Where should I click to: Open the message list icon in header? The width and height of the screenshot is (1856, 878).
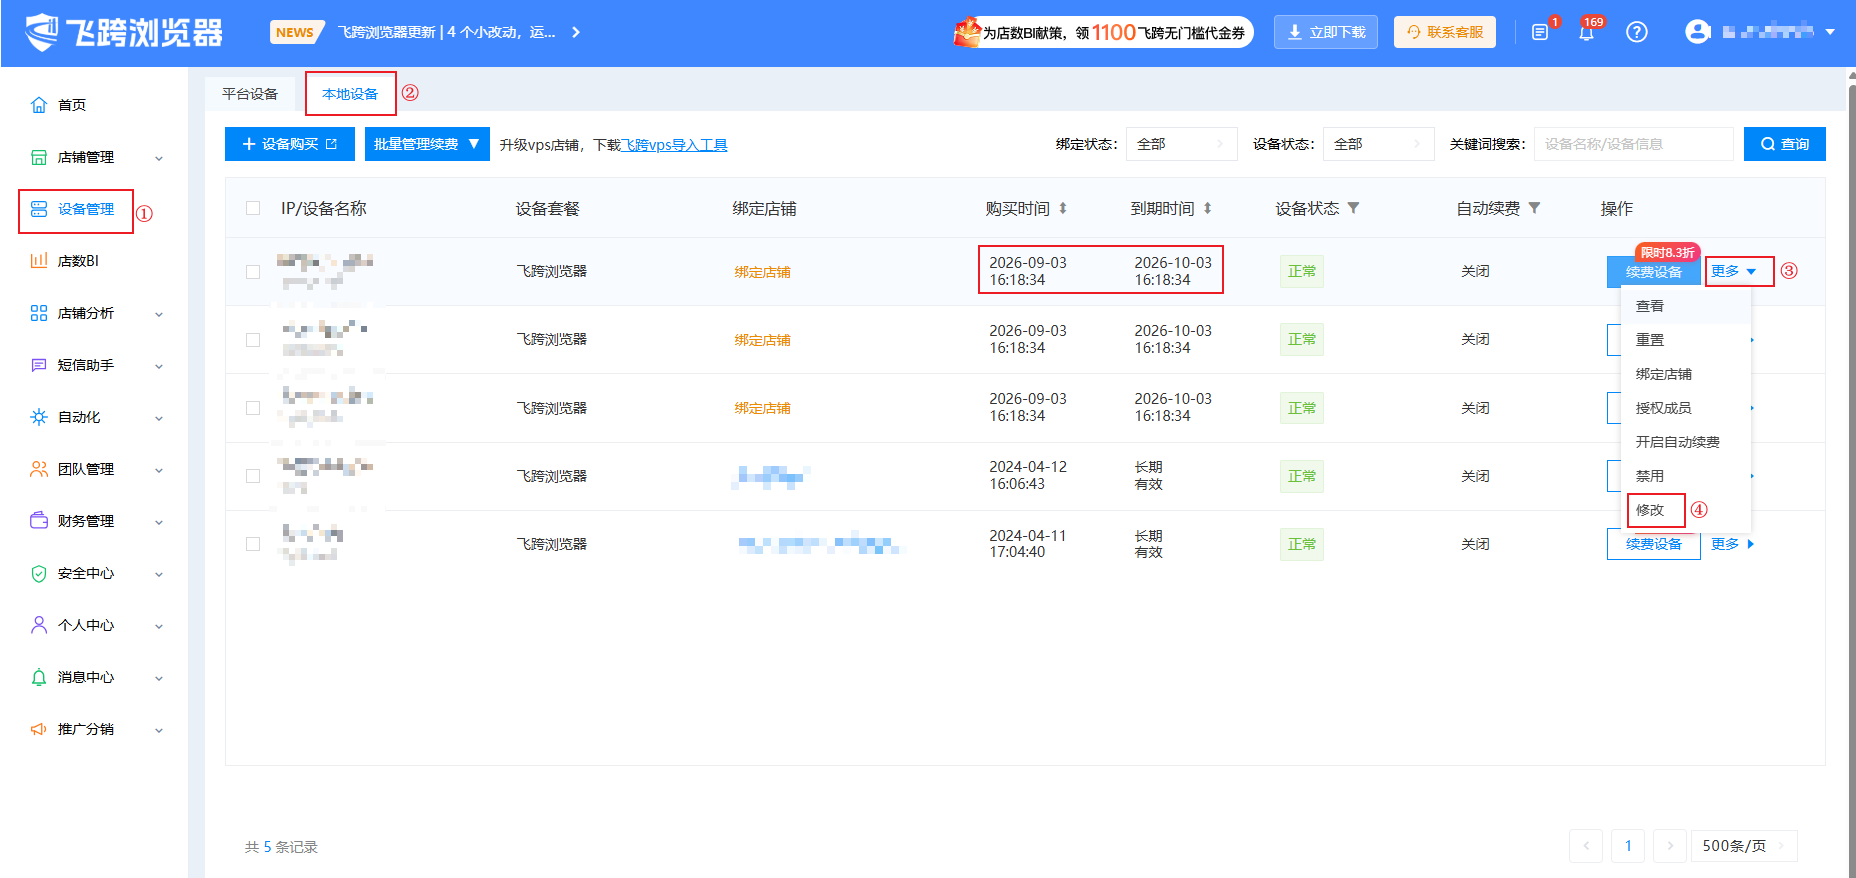pos(1540,33)
